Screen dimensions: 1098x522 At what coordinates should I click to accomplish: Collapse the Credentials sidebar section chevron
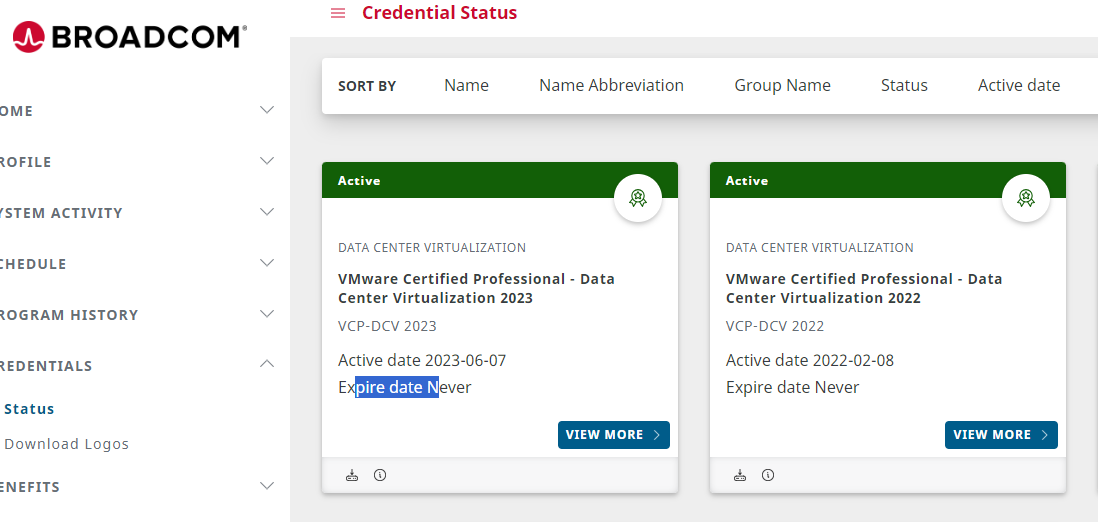coord(267,364)
